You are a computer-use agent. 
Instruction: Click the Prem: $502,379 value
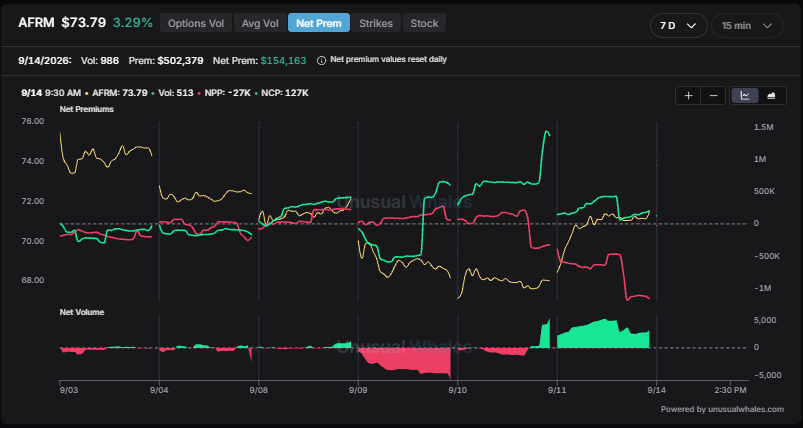pos(166,60)
